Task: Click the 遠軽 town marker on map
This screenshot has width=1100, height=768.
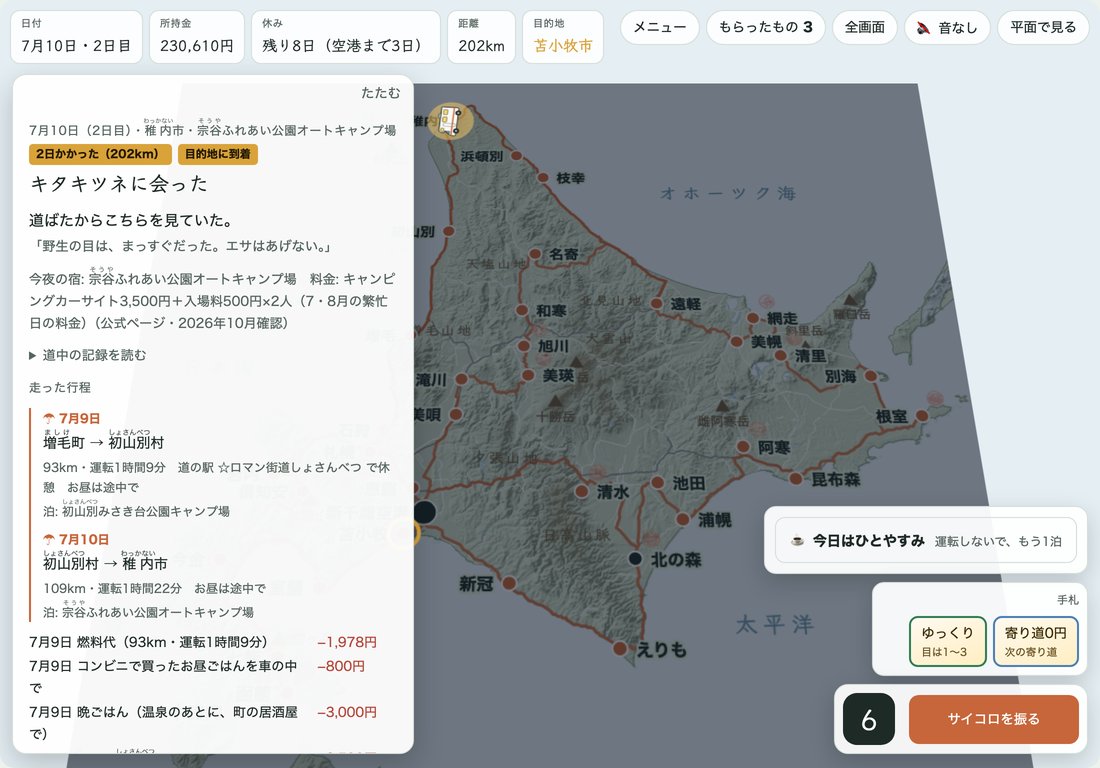Action: (656, 303)
